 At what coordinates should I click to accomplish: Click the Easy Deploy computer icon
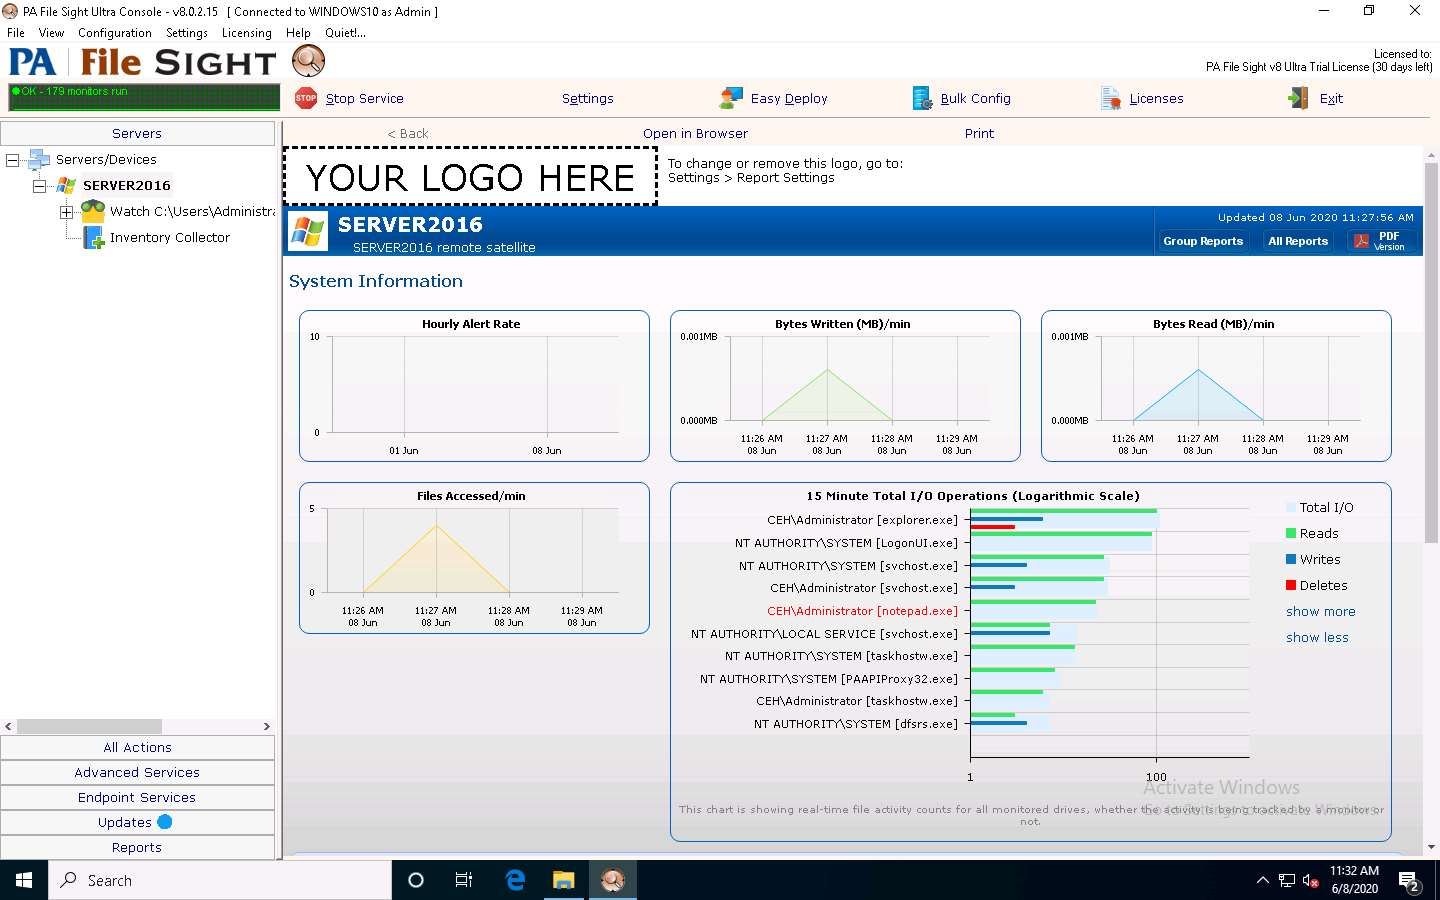click(731, 98)
